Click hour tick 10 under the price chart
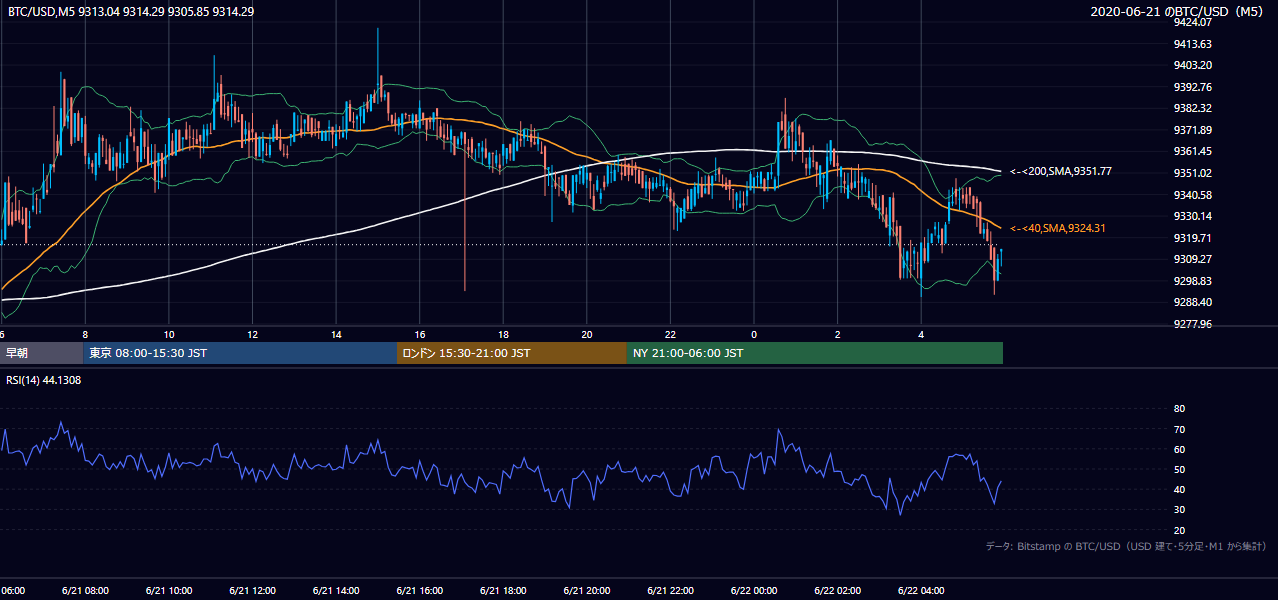Screen dimensions: 1278x600 [169, 335]
